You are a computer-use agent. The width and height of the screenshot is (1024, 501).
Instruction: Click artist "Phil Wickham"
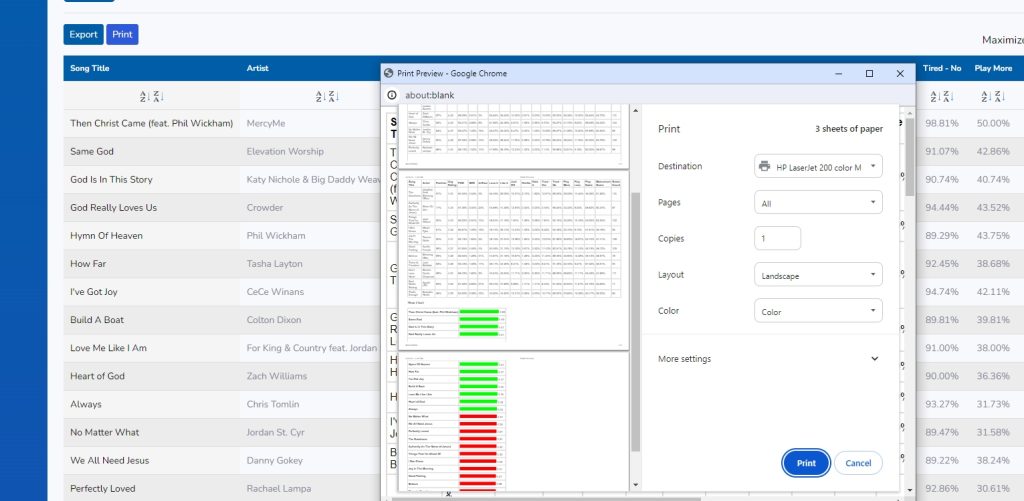click(276, 235)
